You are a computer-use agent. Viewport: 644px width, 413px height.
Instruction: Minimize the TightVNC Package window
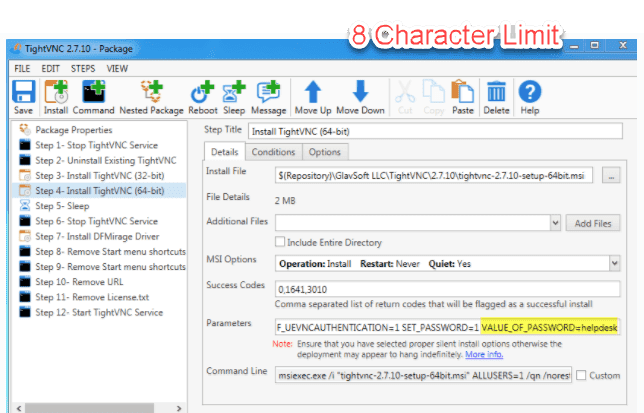[574, 46]
